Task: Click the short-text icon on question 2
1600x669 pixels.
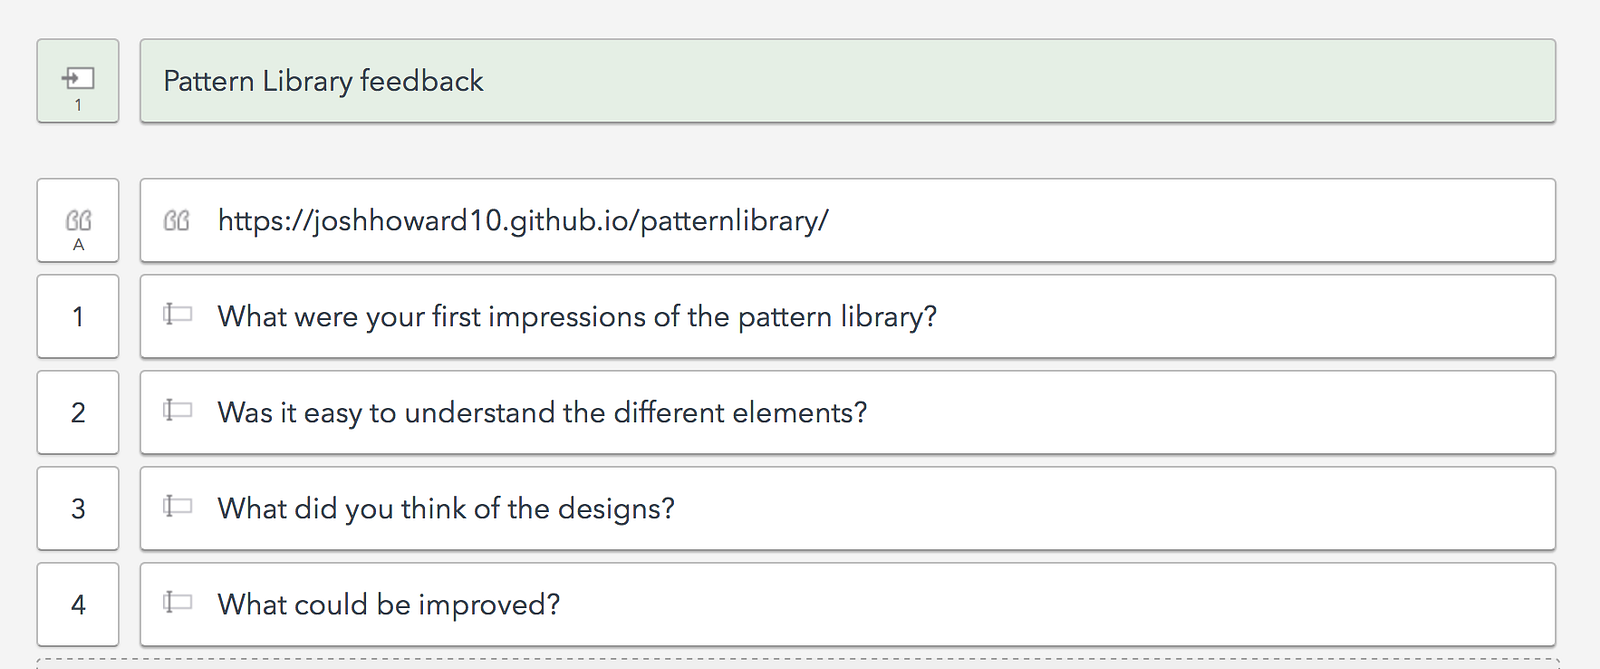Action: pos(177,411)
